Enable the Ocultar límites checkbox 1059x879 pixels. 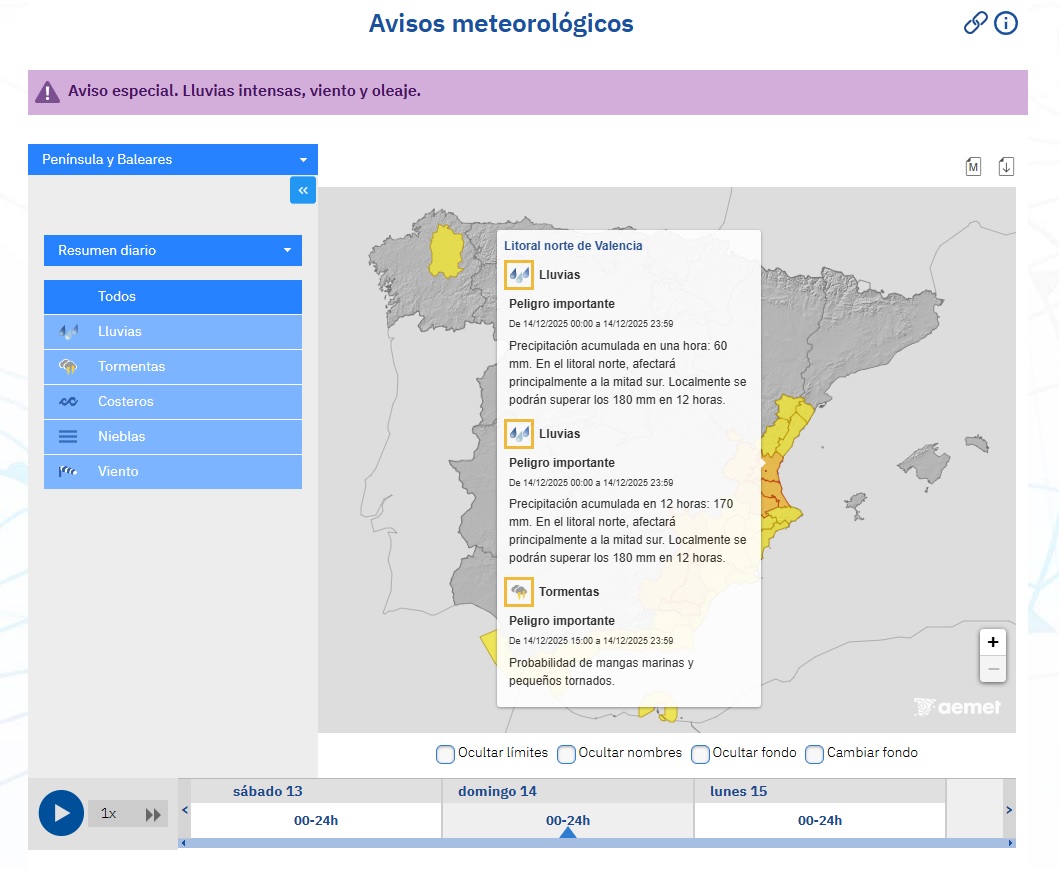[445, 754]
